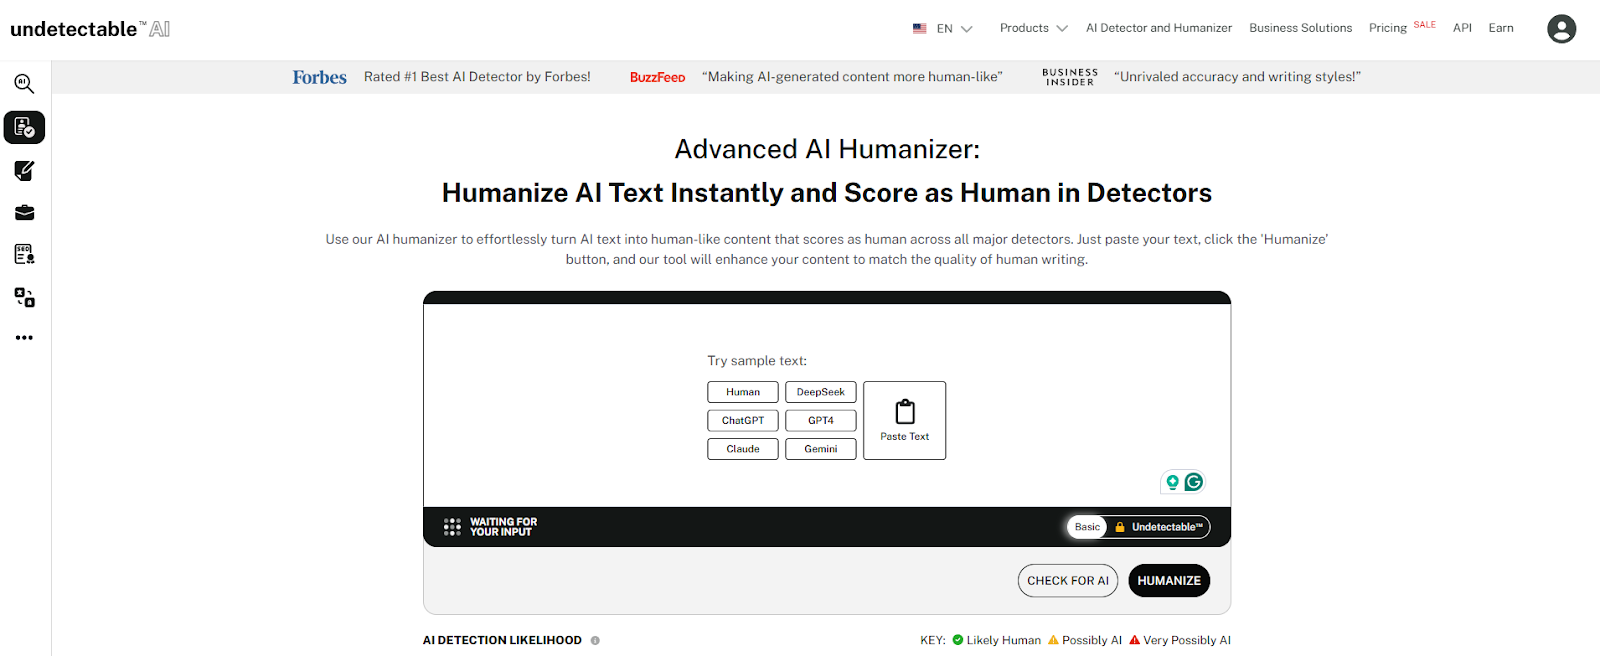Click the BuzzFeed quote about human-like content
This screenshot has width=1600, height=656.
point(852,77)
